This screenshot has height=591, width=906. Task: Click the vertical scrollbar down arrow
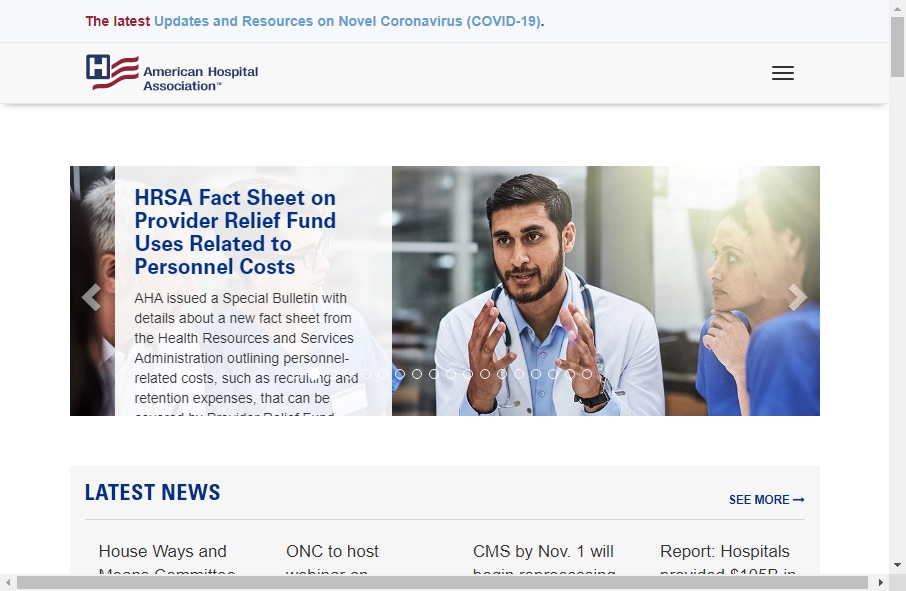coord(897,565)
